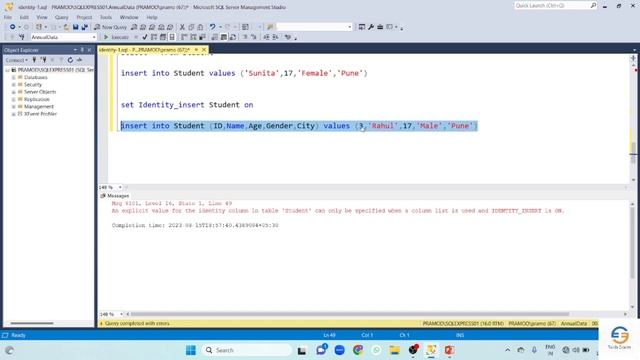Pin the Object Explorer panel
This screenshot has width=640, height=360.
[82, 50]
